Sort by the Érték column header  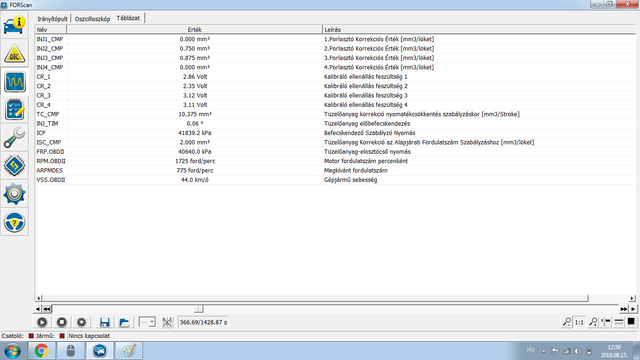[194, 29]
